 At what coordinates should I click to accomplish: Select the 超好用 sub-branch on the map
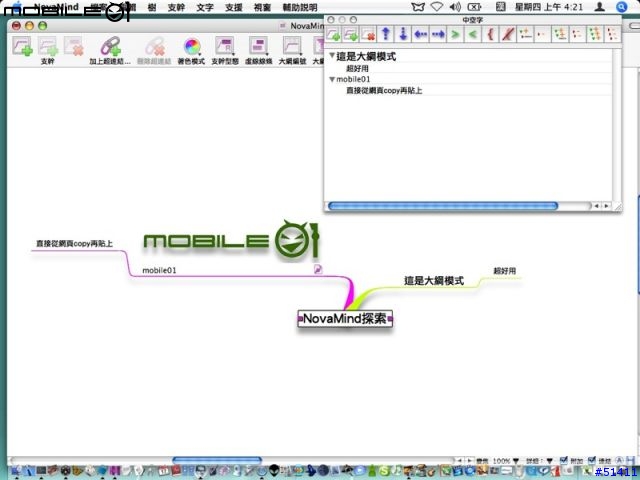pos(504,271)
